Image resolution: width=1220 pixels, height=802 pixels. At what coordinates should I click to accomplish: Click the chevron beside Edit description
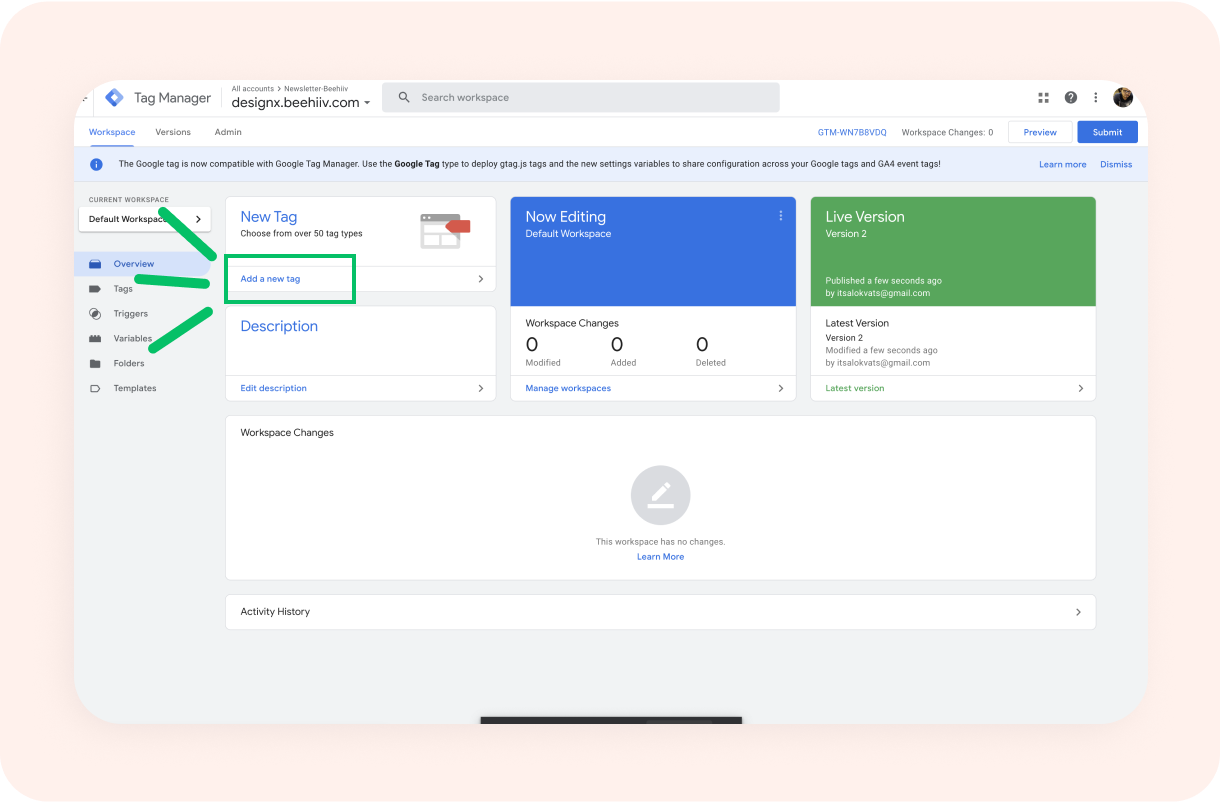pyautogui.click(x=480, y=388)
